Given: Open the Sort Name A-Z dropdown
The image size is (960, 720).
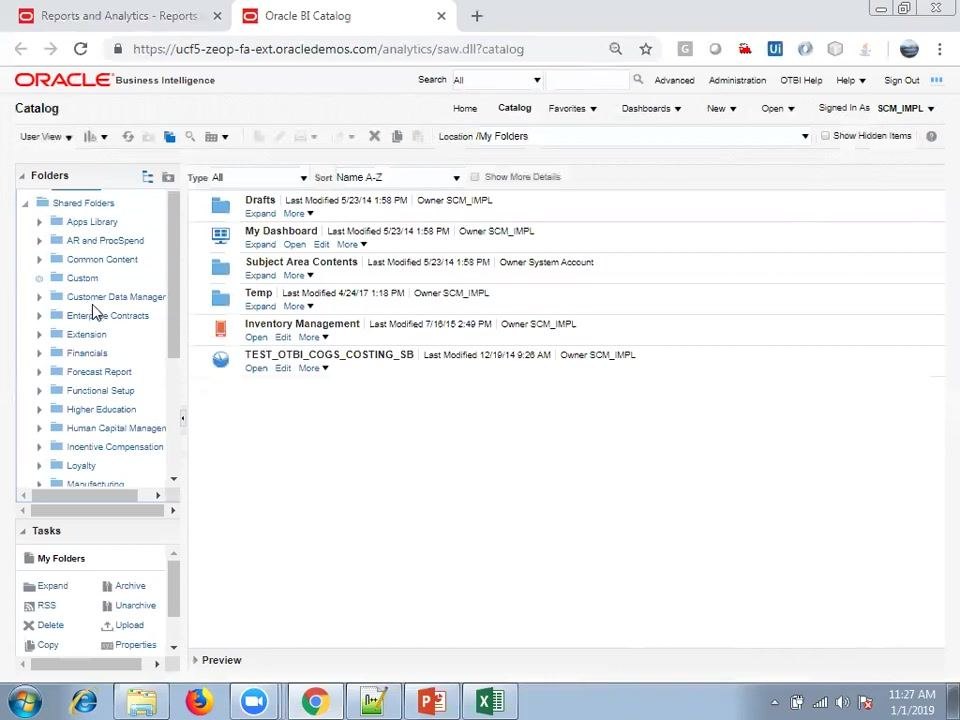Looking at the screenshot, I should click(397, 178).
